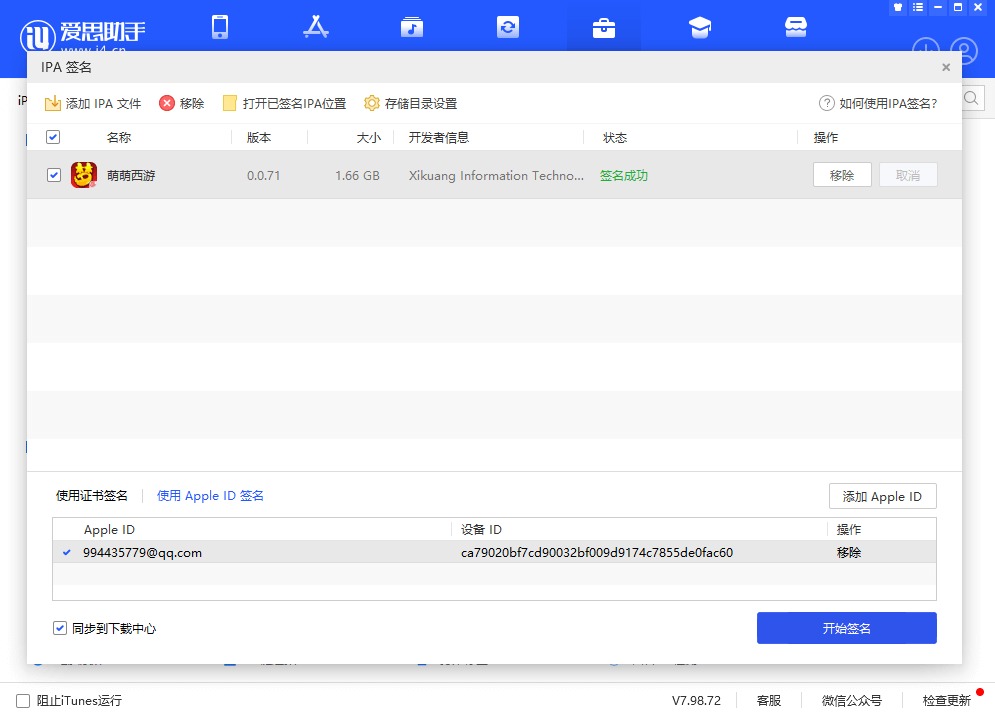Uncheck the 萌萌西游 row checkbox
Screen dimensions: 995x716
pyautogui.click(x=54, y=175)
